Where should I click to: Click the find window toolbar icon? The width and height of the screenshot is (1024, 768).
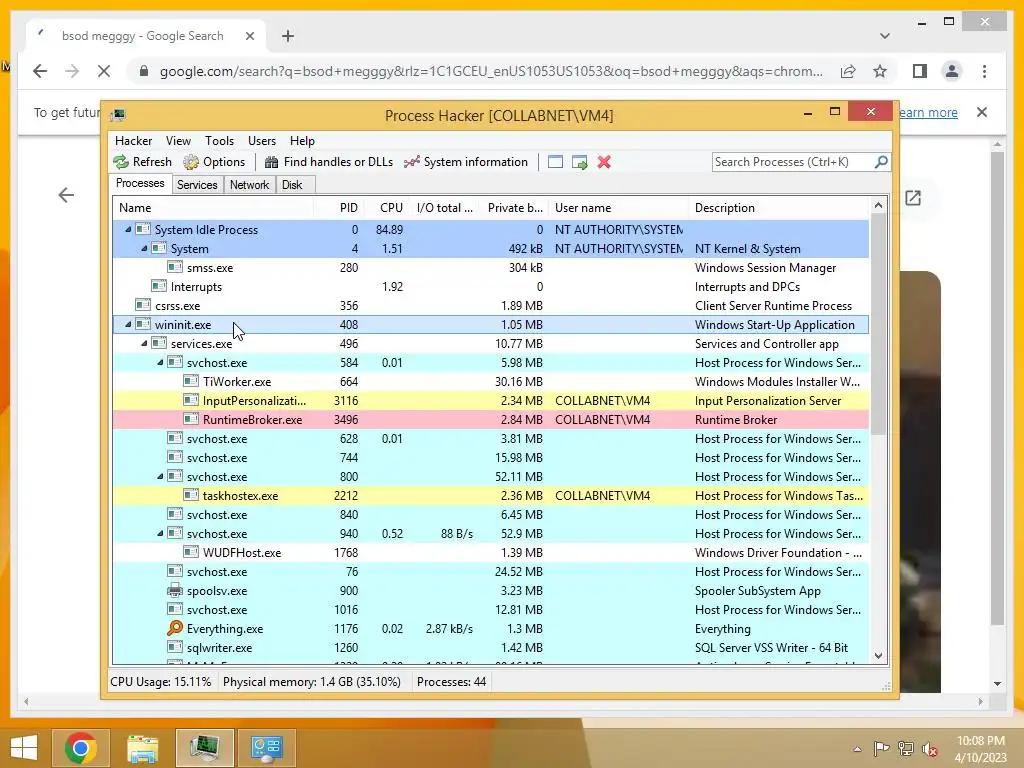pos(555,162)
